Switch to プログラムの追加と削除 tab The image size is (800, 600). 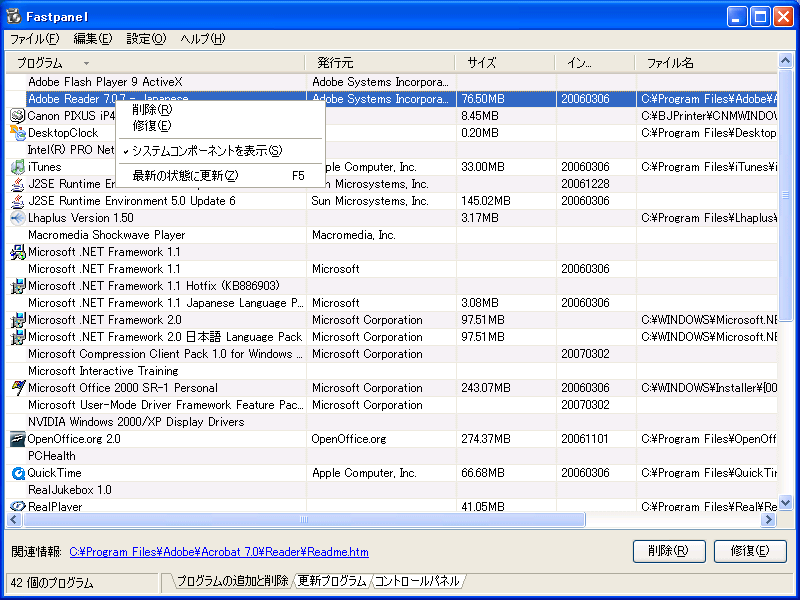232,581
